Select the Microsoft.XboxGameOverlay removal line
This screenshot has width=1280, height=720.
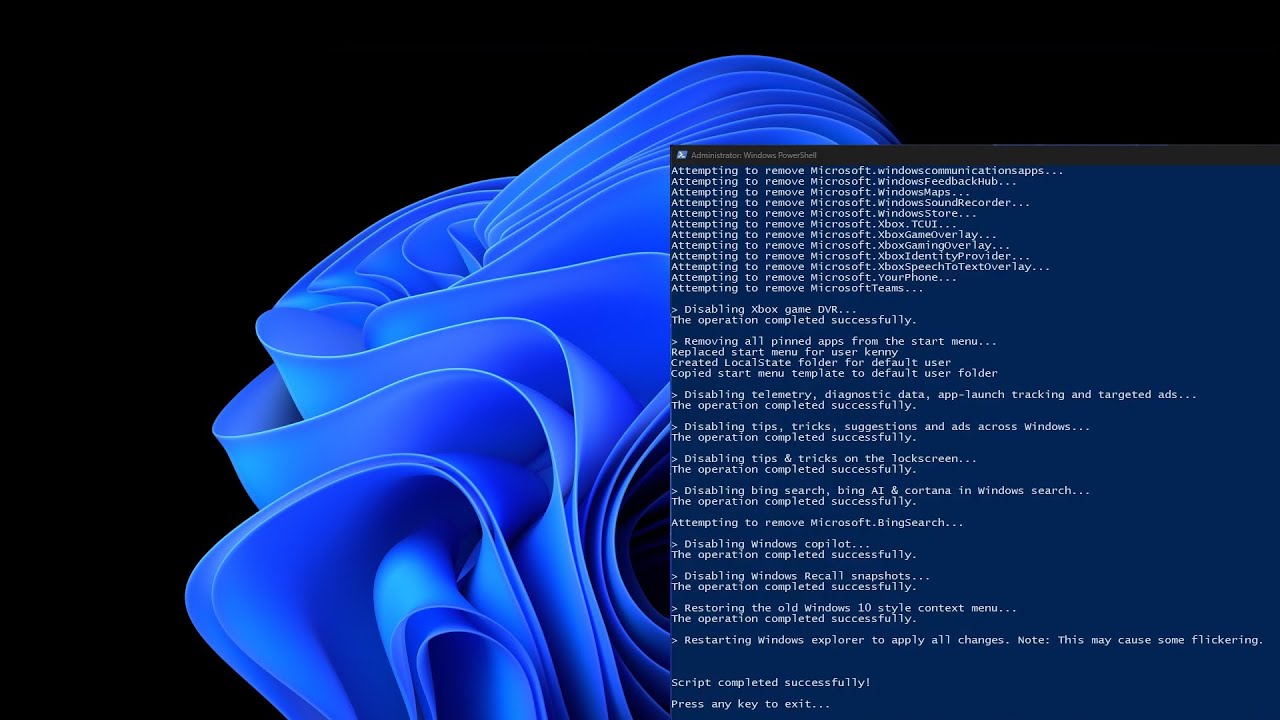834,235
